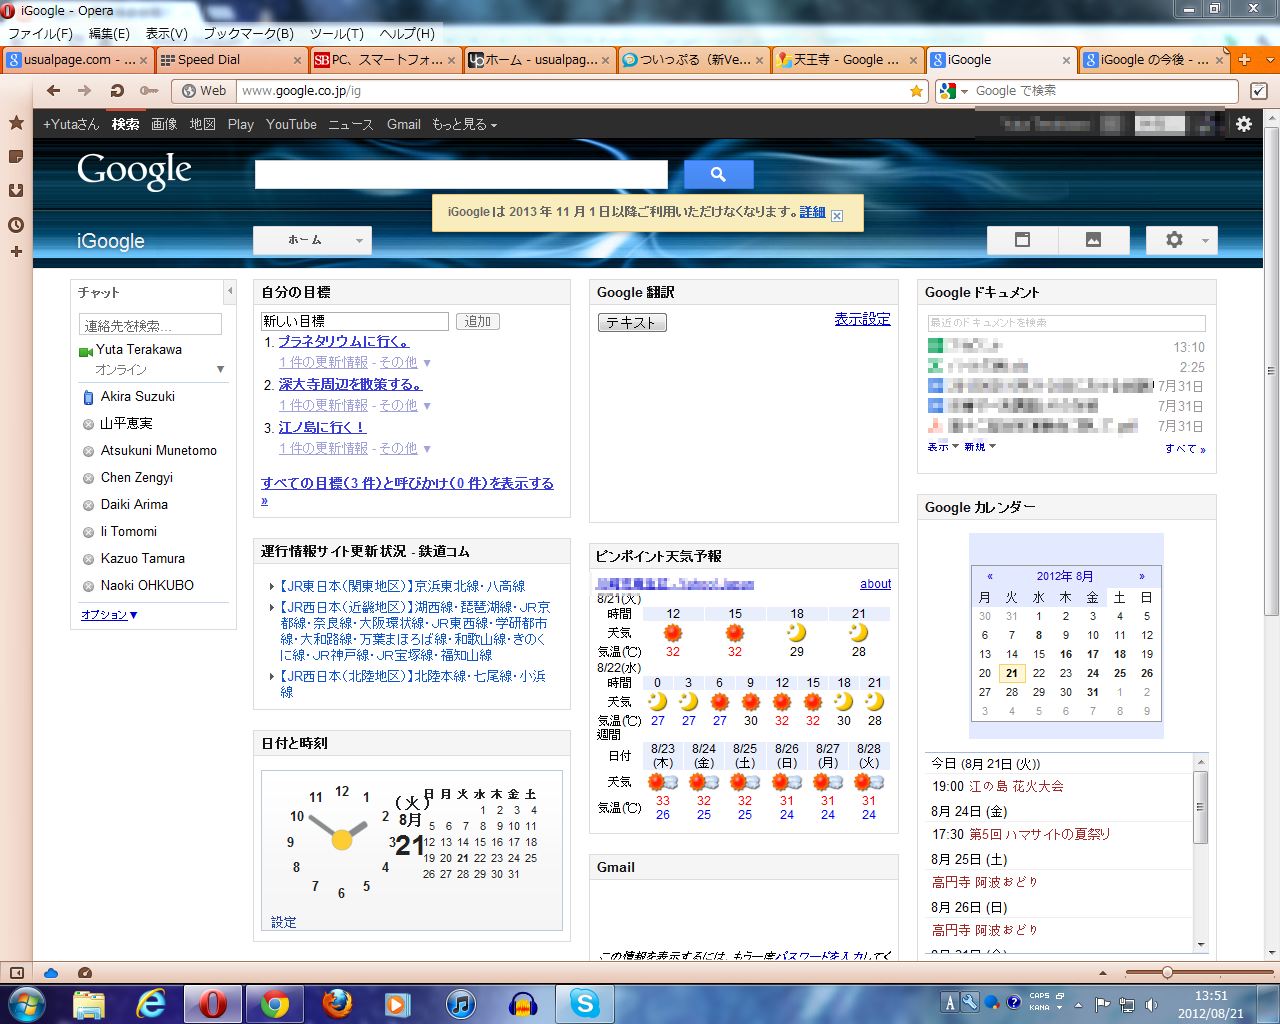Open 新規 dropdown in Google ドキュメント gadget
Image resolution: width=1280 pixels, height=1024 pixels.
coord(980,447)
